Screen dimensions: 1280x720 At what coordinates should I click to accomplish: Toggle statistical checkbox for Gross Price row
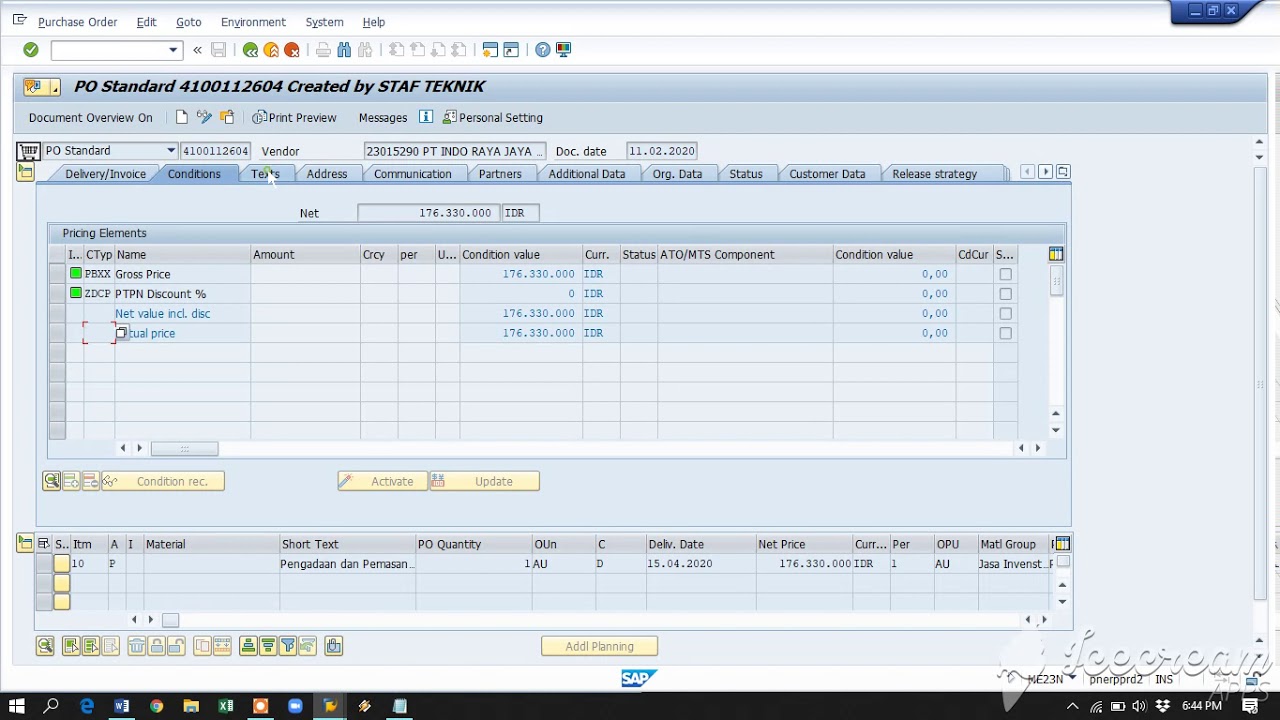coord(1005,274)
